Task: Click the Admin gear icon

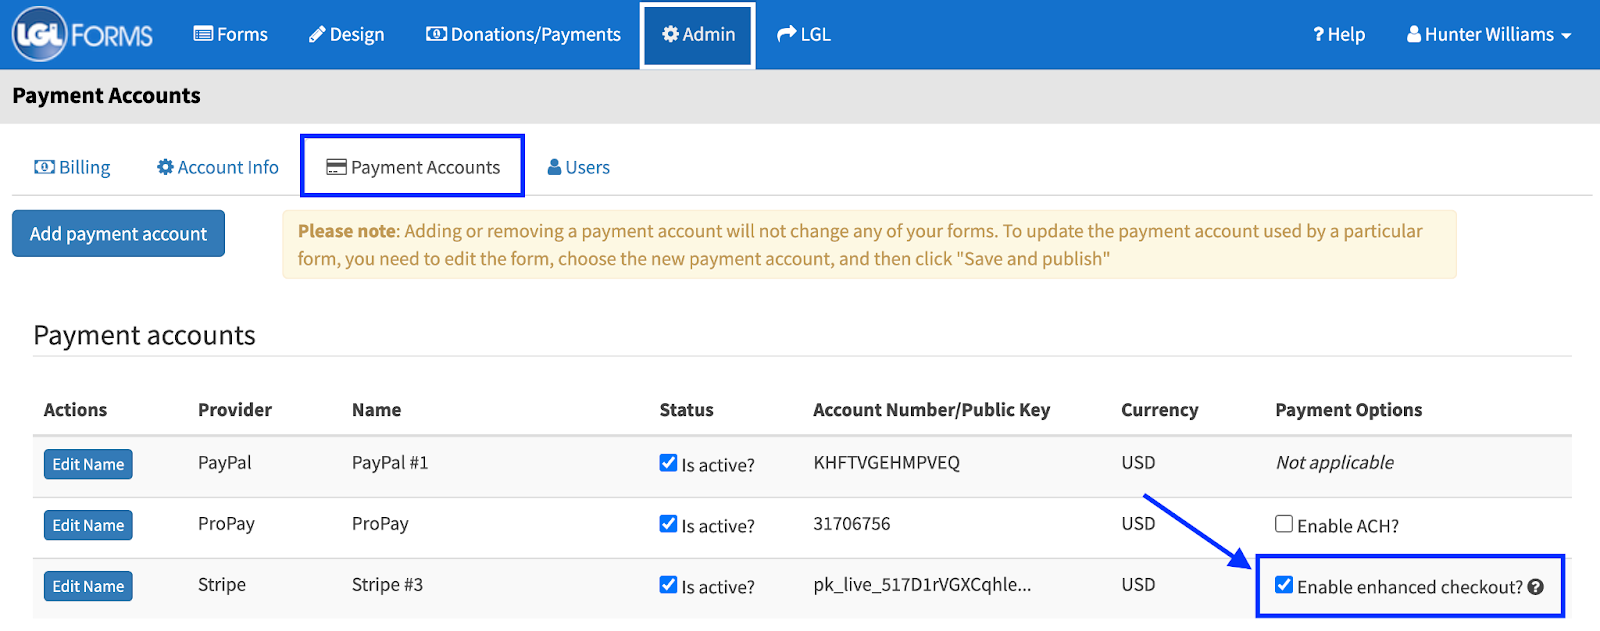Action: point(670,34)
